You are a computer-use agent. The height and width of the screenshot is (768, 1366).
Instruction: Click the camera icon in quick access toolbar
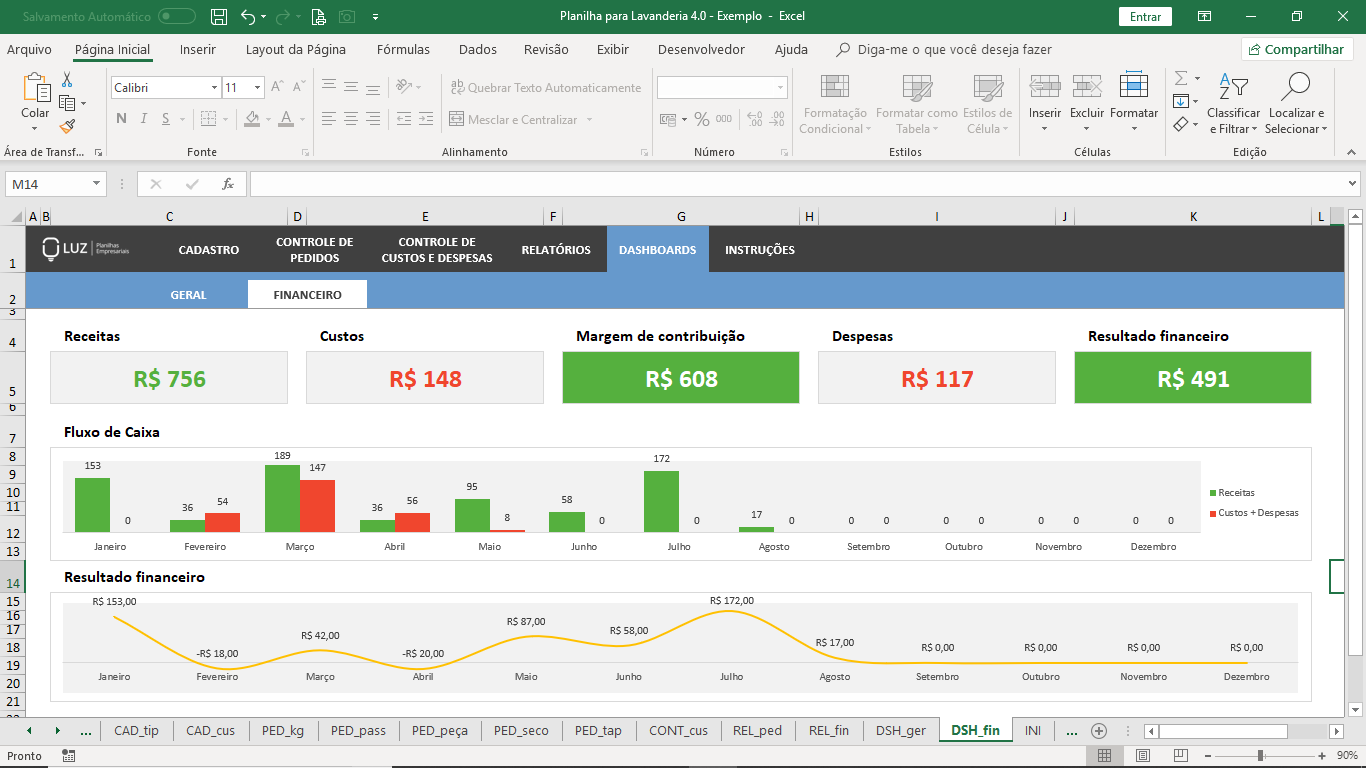(x=347, y=16)
